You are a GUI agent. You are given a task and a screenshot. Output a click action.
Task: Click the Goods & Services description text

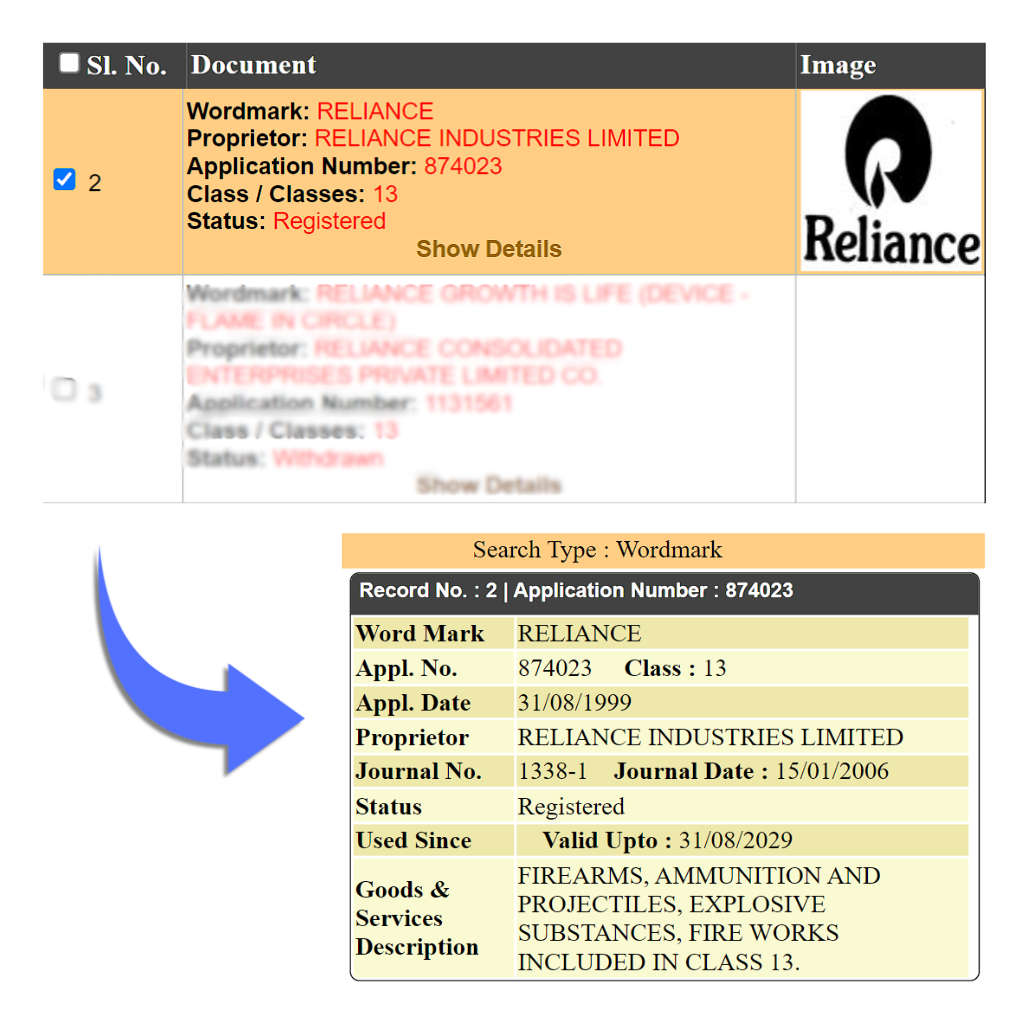(x=699, y=918)
